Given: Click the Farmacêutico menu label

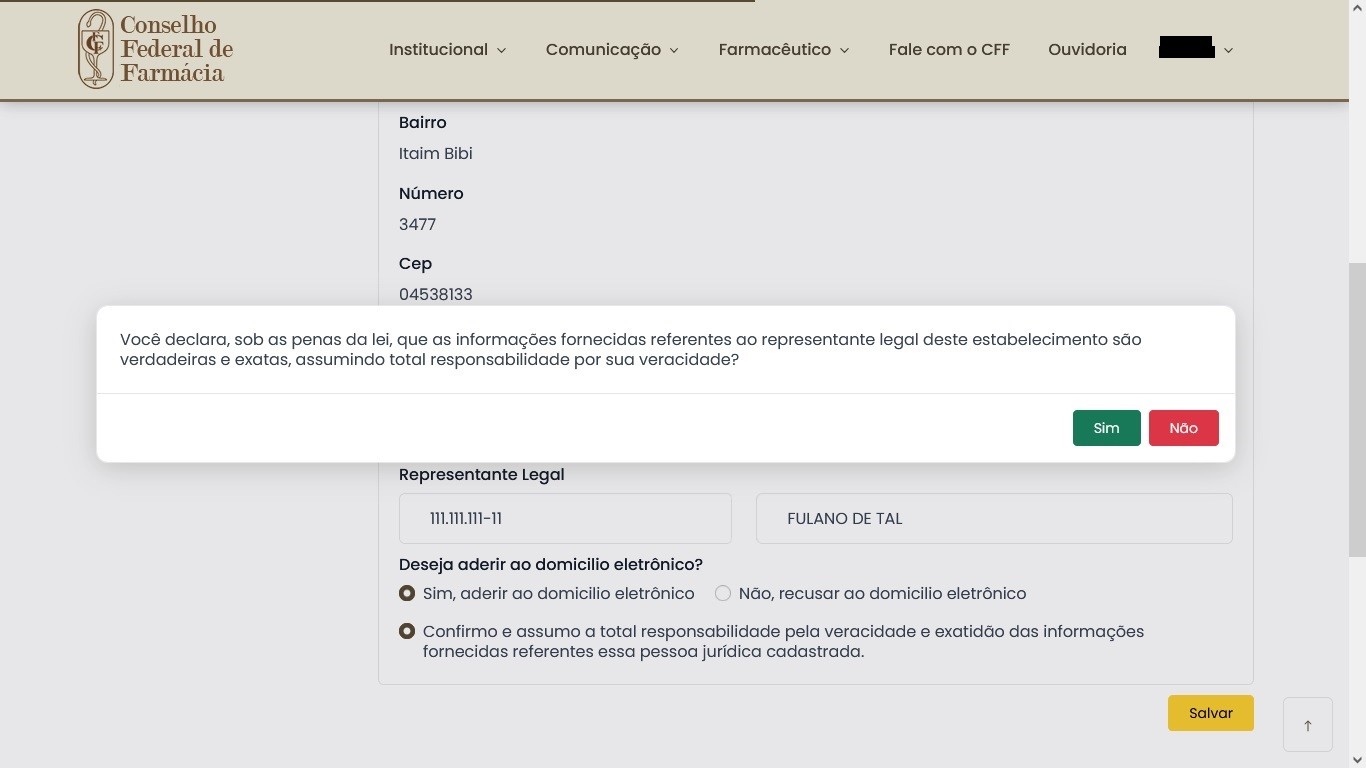Looking at the screenshot, I should coord(774,49).
